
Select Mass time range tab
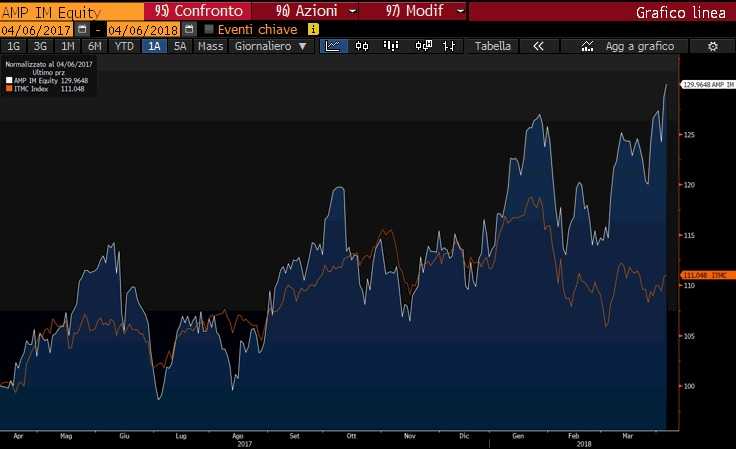tap(210, 46)
